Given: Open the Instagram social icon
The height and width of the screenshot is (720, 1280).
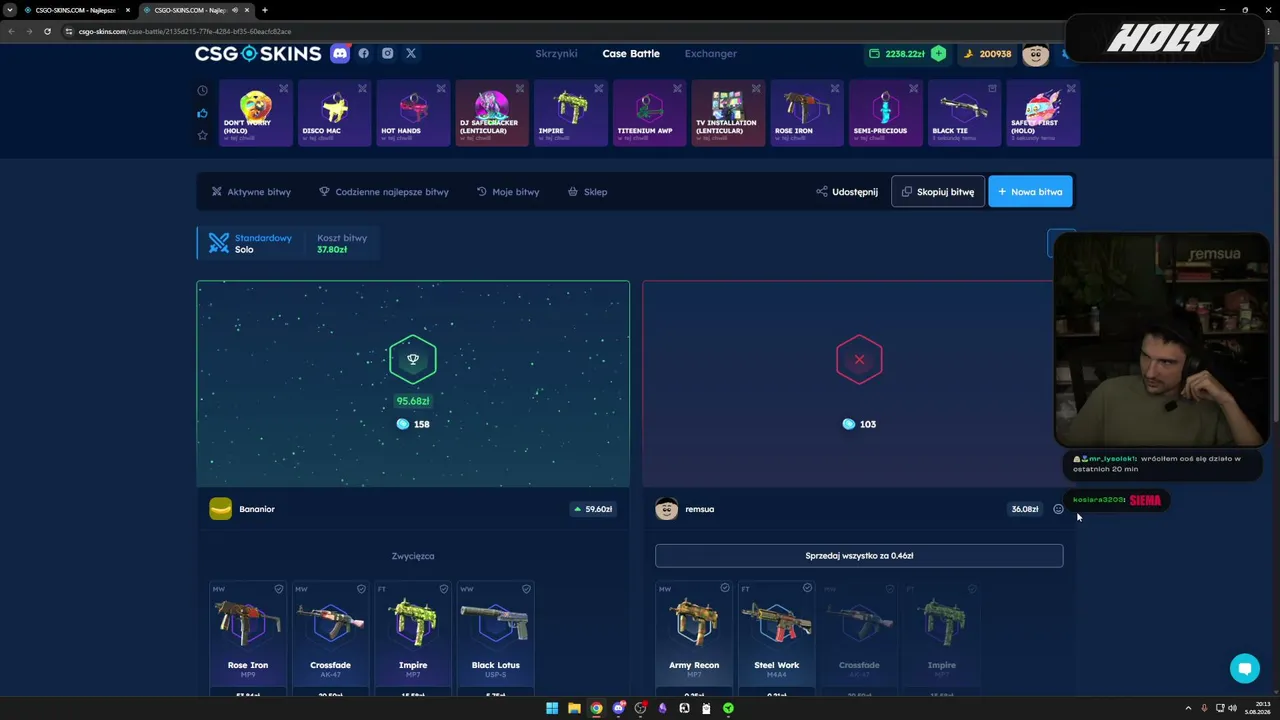Looking at the screenshot, I should (x=387, y=53).
